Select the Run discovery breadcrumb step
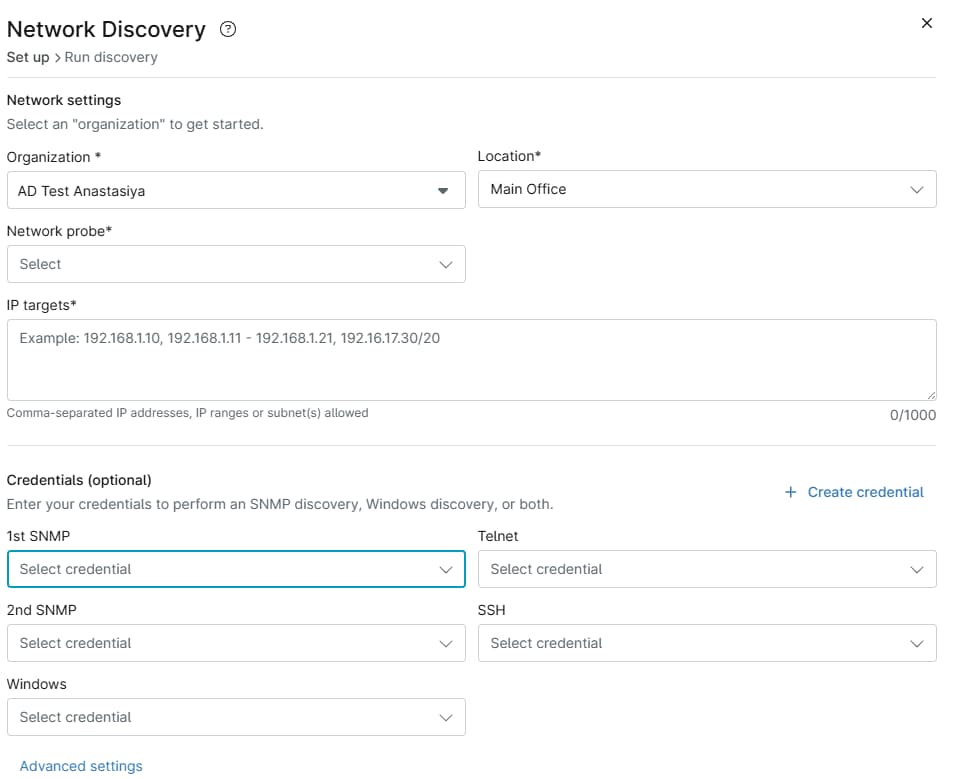 click(110, 57)
